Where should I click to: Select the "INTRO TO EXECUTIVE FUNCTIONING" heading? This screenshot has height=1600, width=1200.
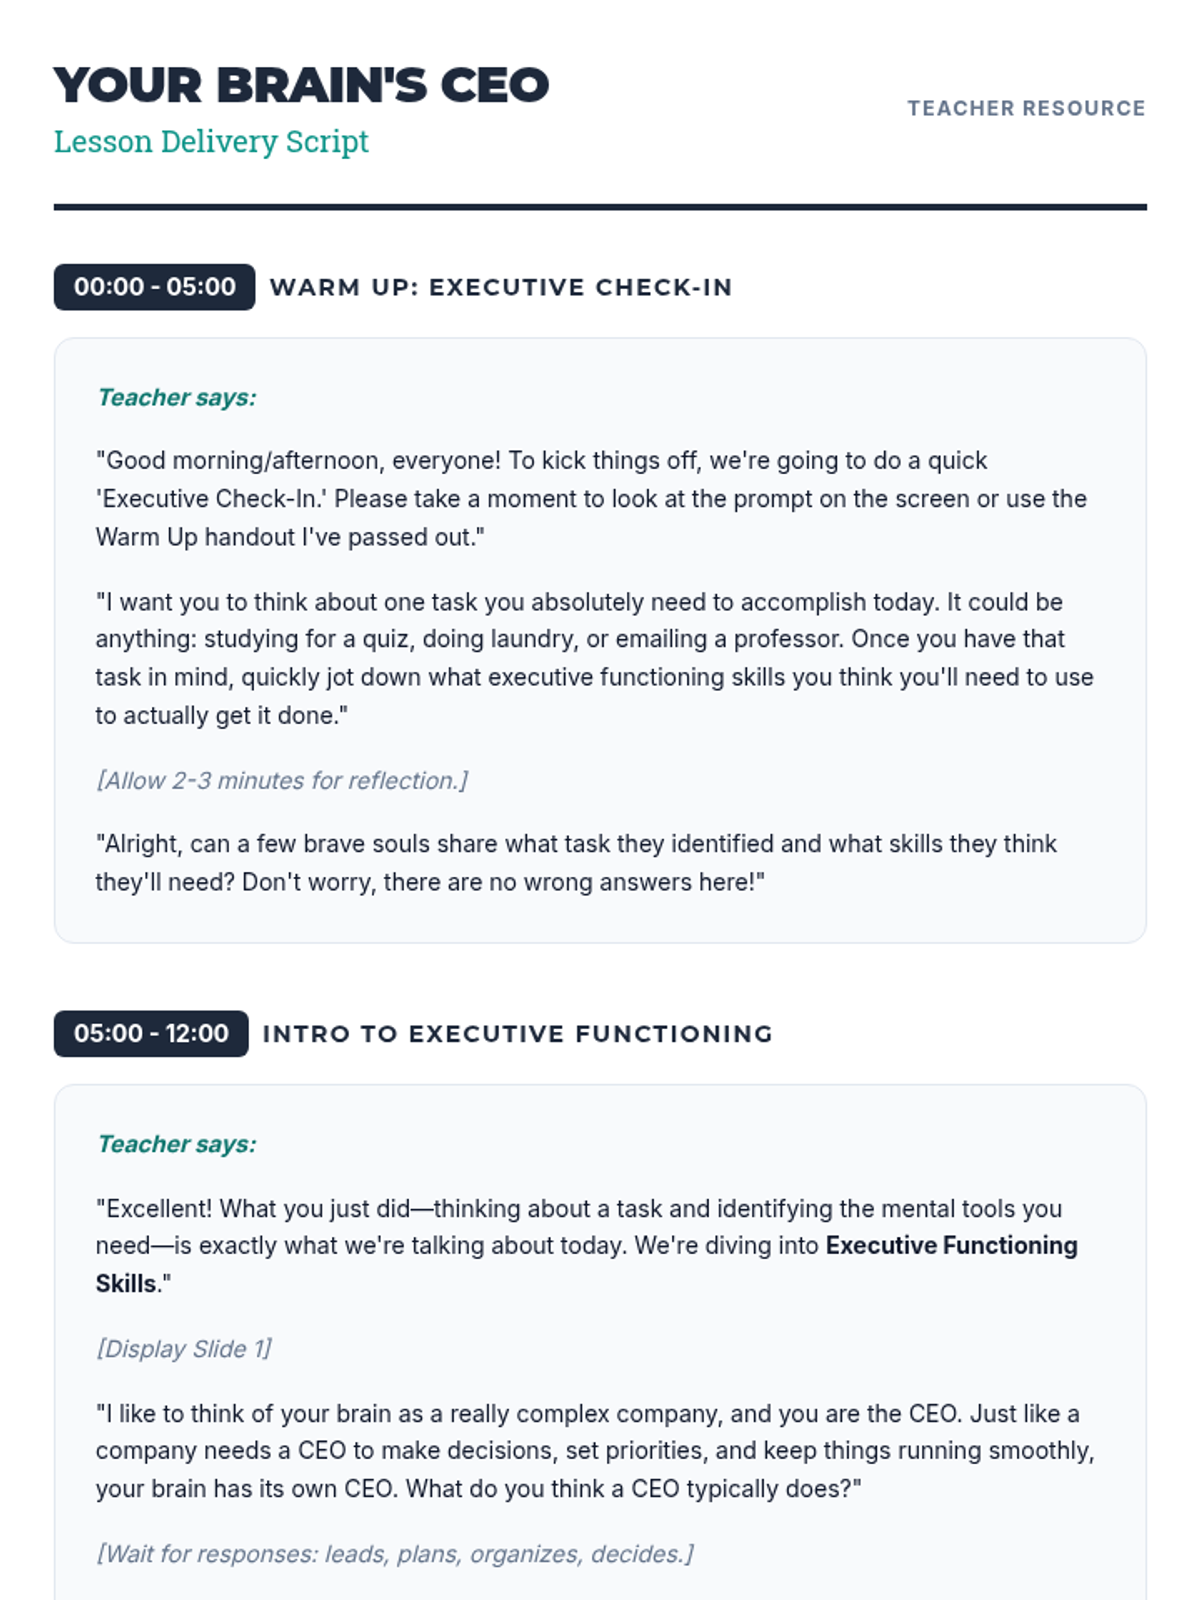[x=517, y=1034]
